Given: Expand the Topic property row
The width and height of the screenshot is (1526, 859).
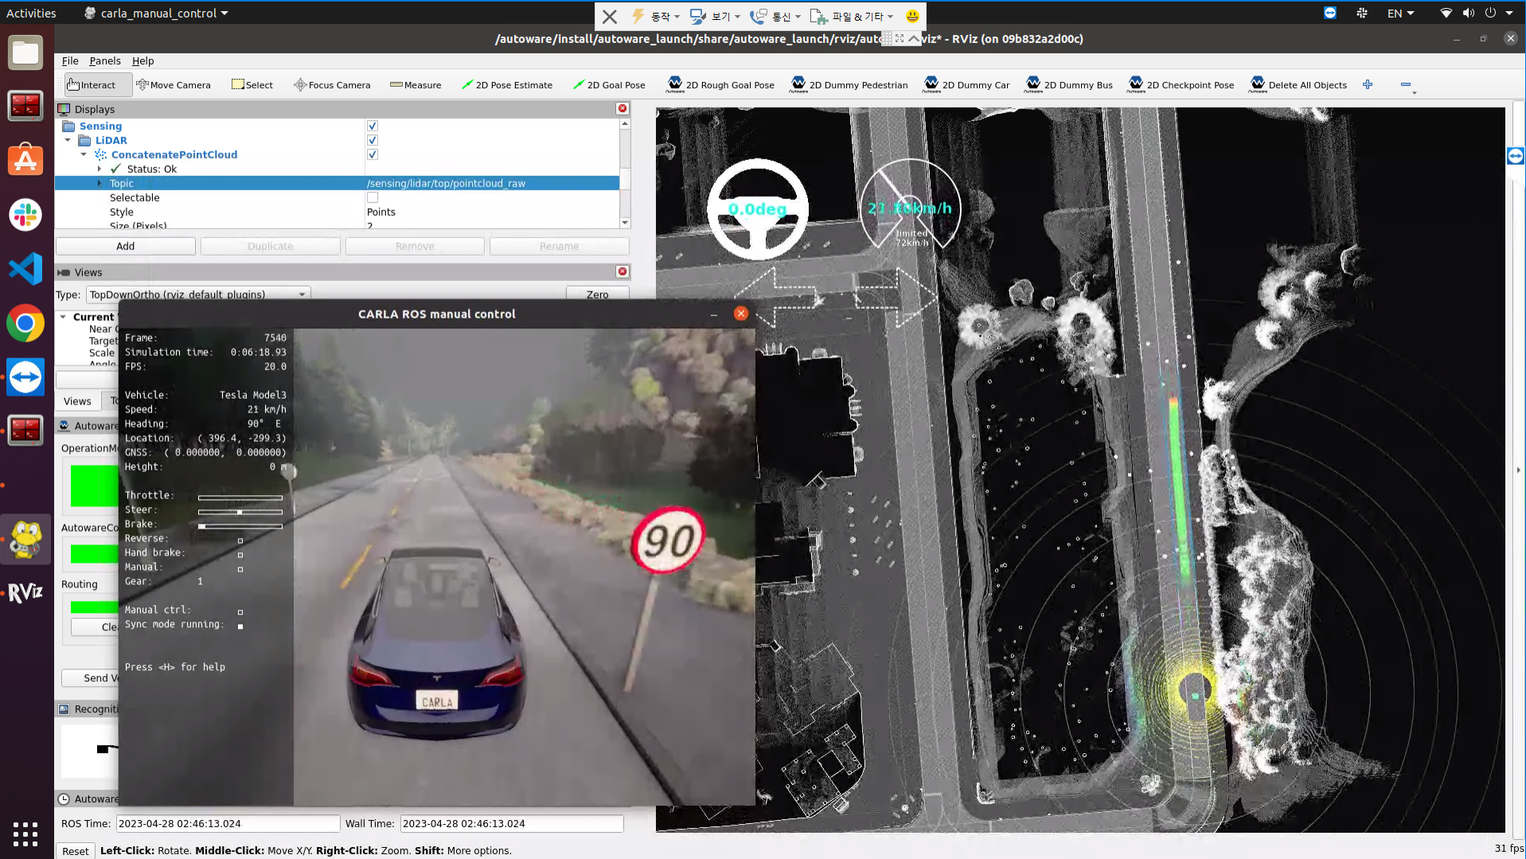Looking at the screenshot, I should (99, 183).
